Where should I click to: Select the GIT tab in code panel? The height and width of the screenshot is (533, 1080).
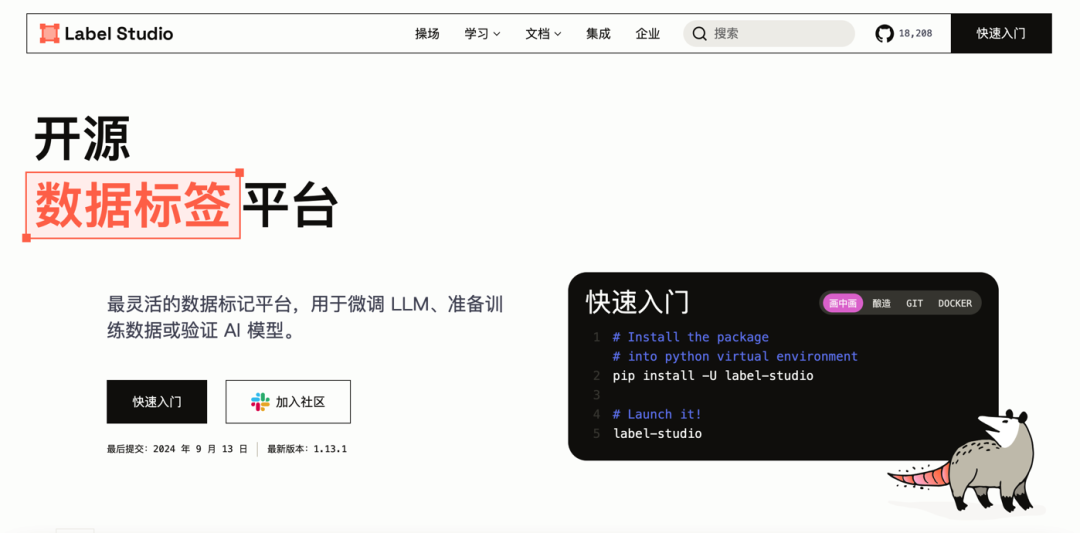click(x=914, y=303)
